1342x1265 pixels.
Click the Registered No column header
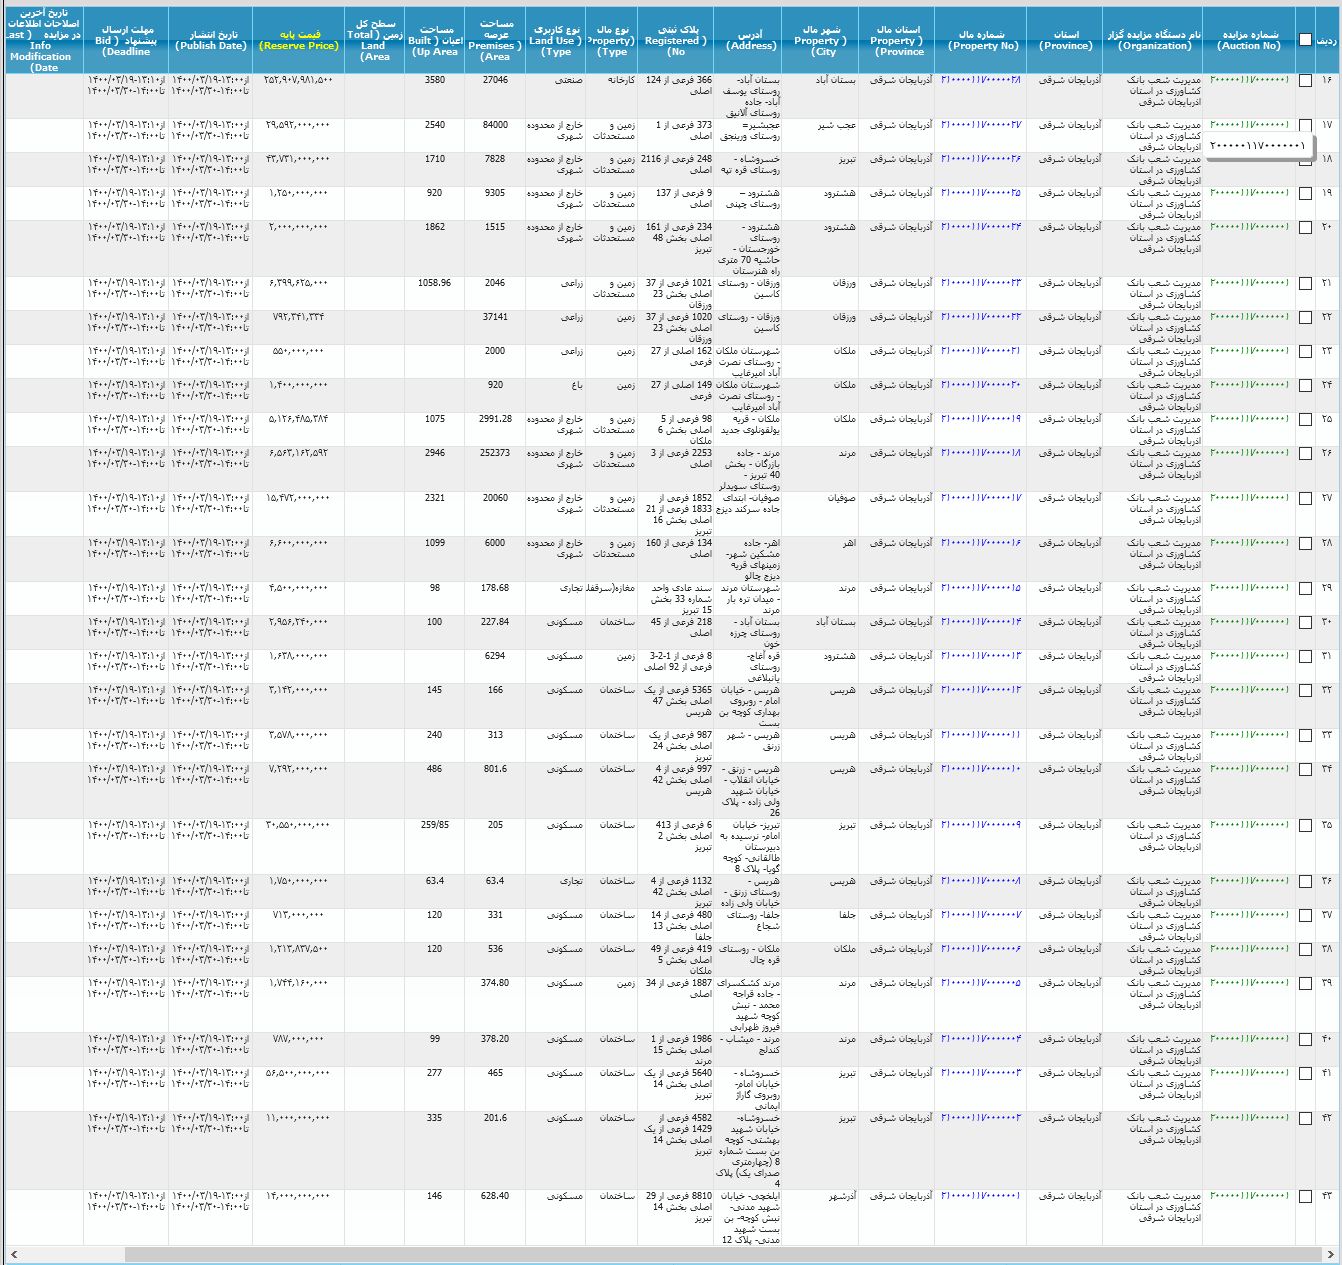[x=677, y=40]
